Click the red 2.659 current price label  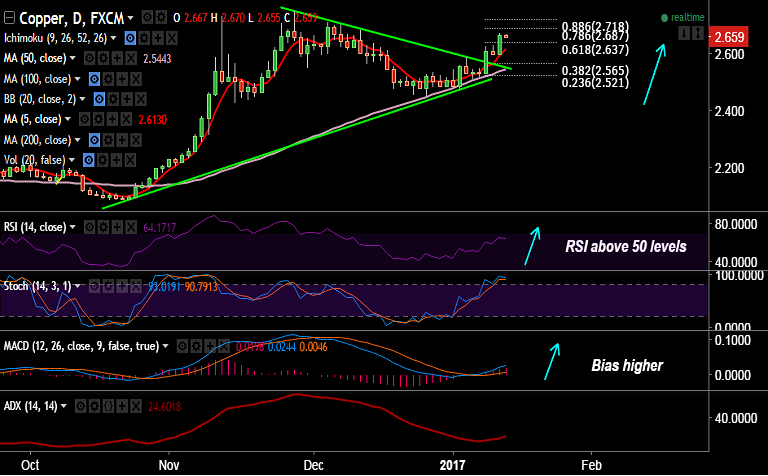pos(729,37)
